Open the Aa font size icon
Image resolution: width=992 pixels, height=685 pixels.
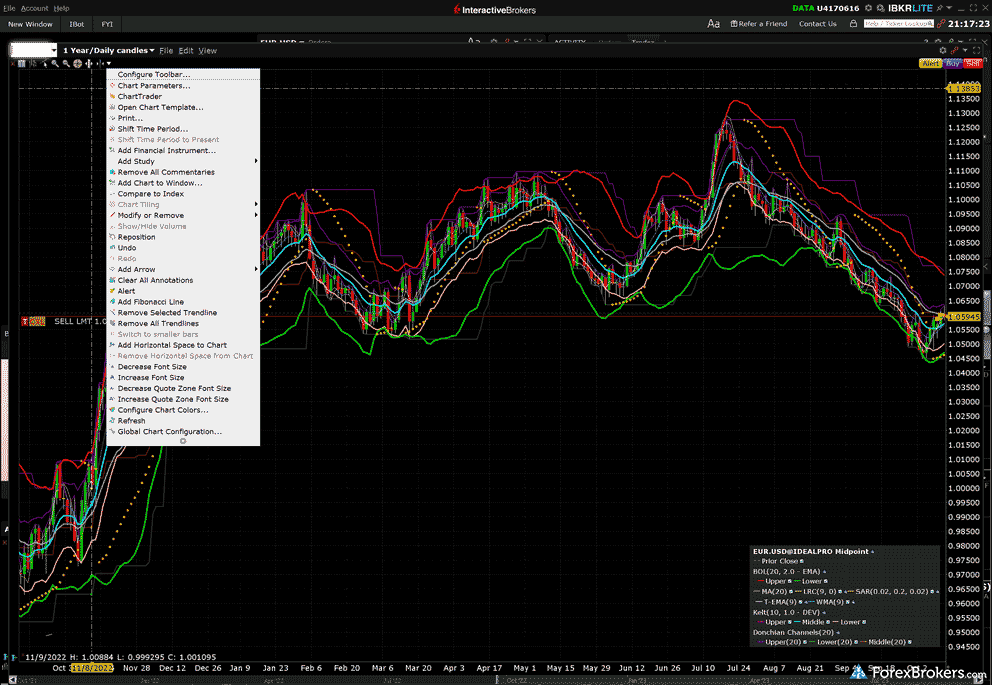click(x=713, y=23)
